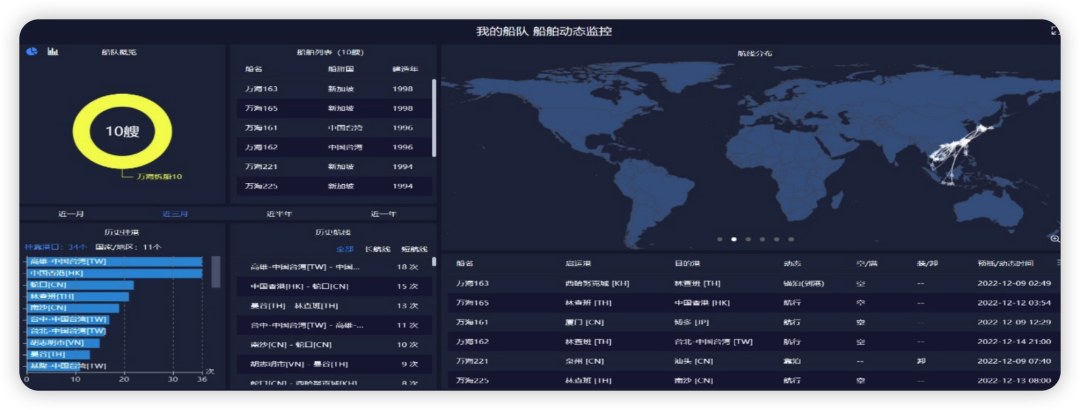Select the 近三月 time range tab
This screenshot has height=410, width=1080.
(x=175, y=214)
